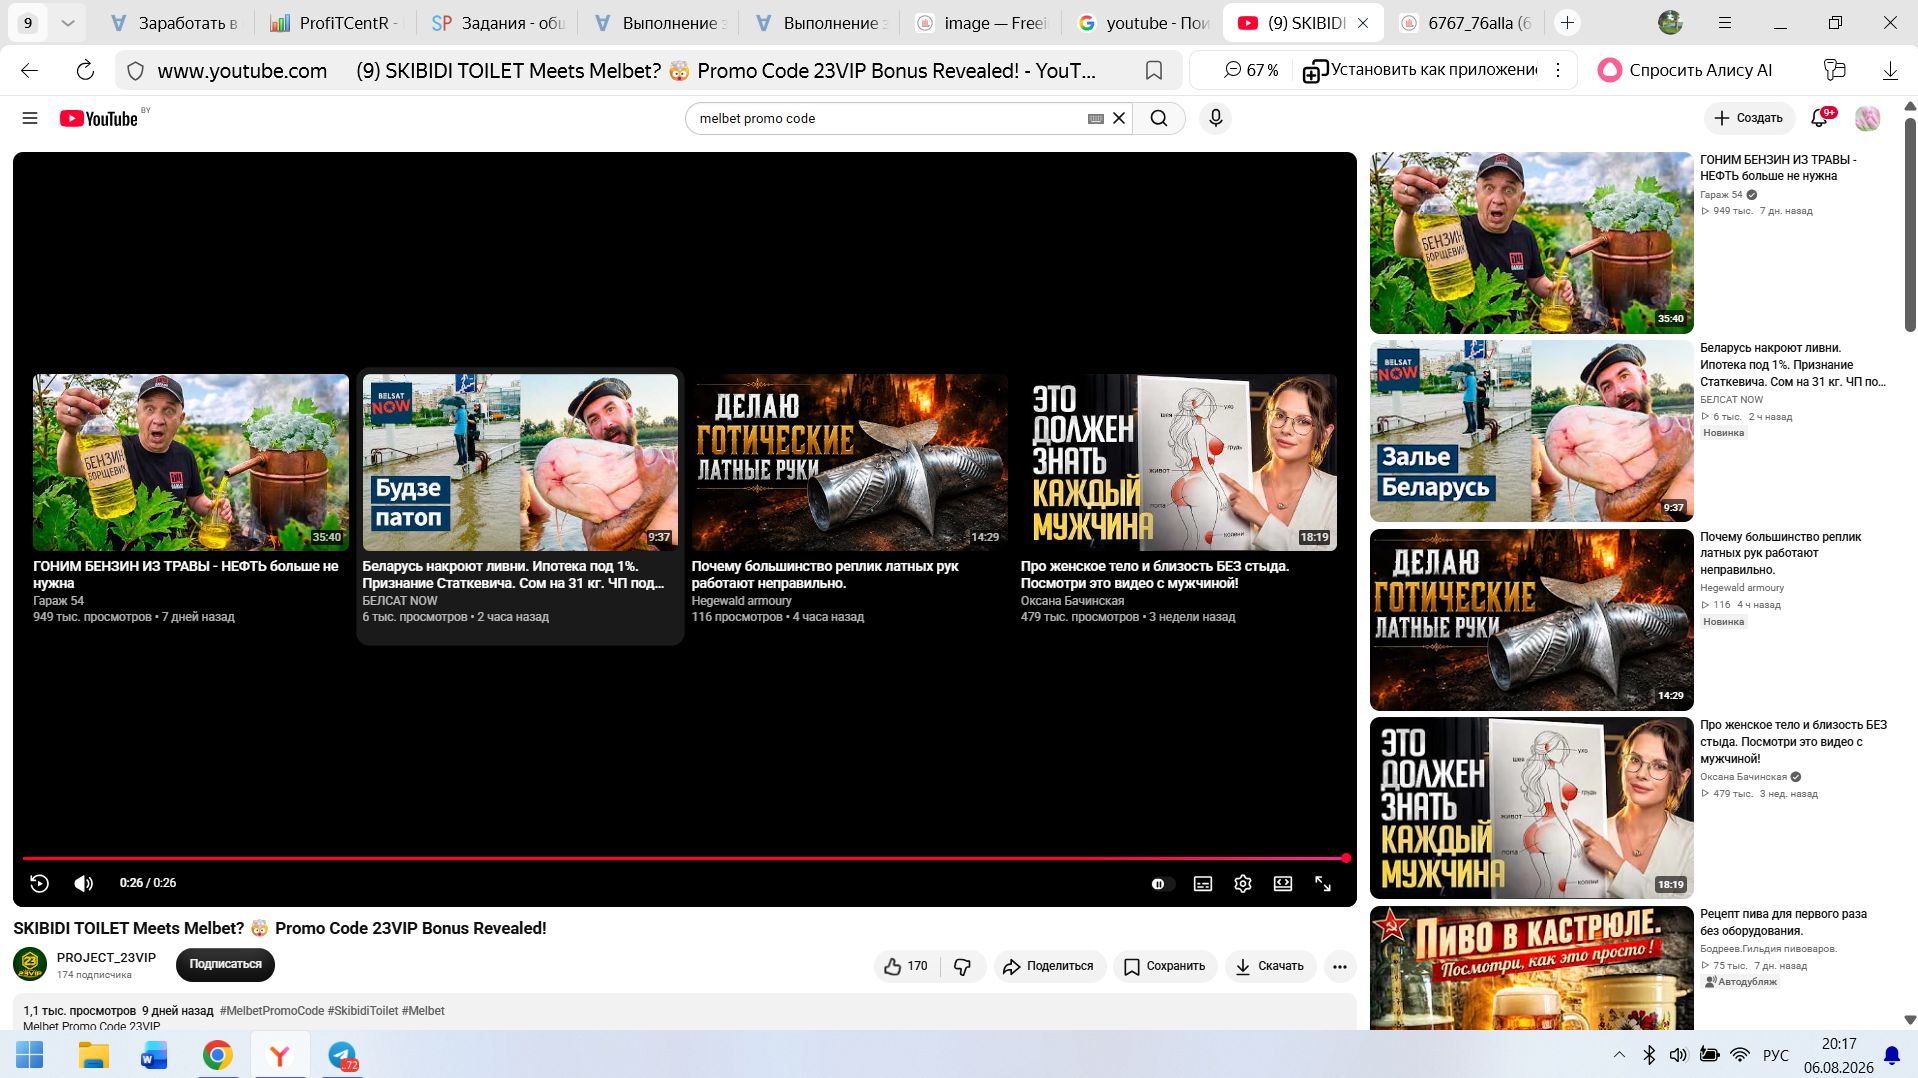Image resolution: width=1918 pixels, height=1078 pixels.
Task: Switch to the Задания browser tab
Action: click(498, 23)
